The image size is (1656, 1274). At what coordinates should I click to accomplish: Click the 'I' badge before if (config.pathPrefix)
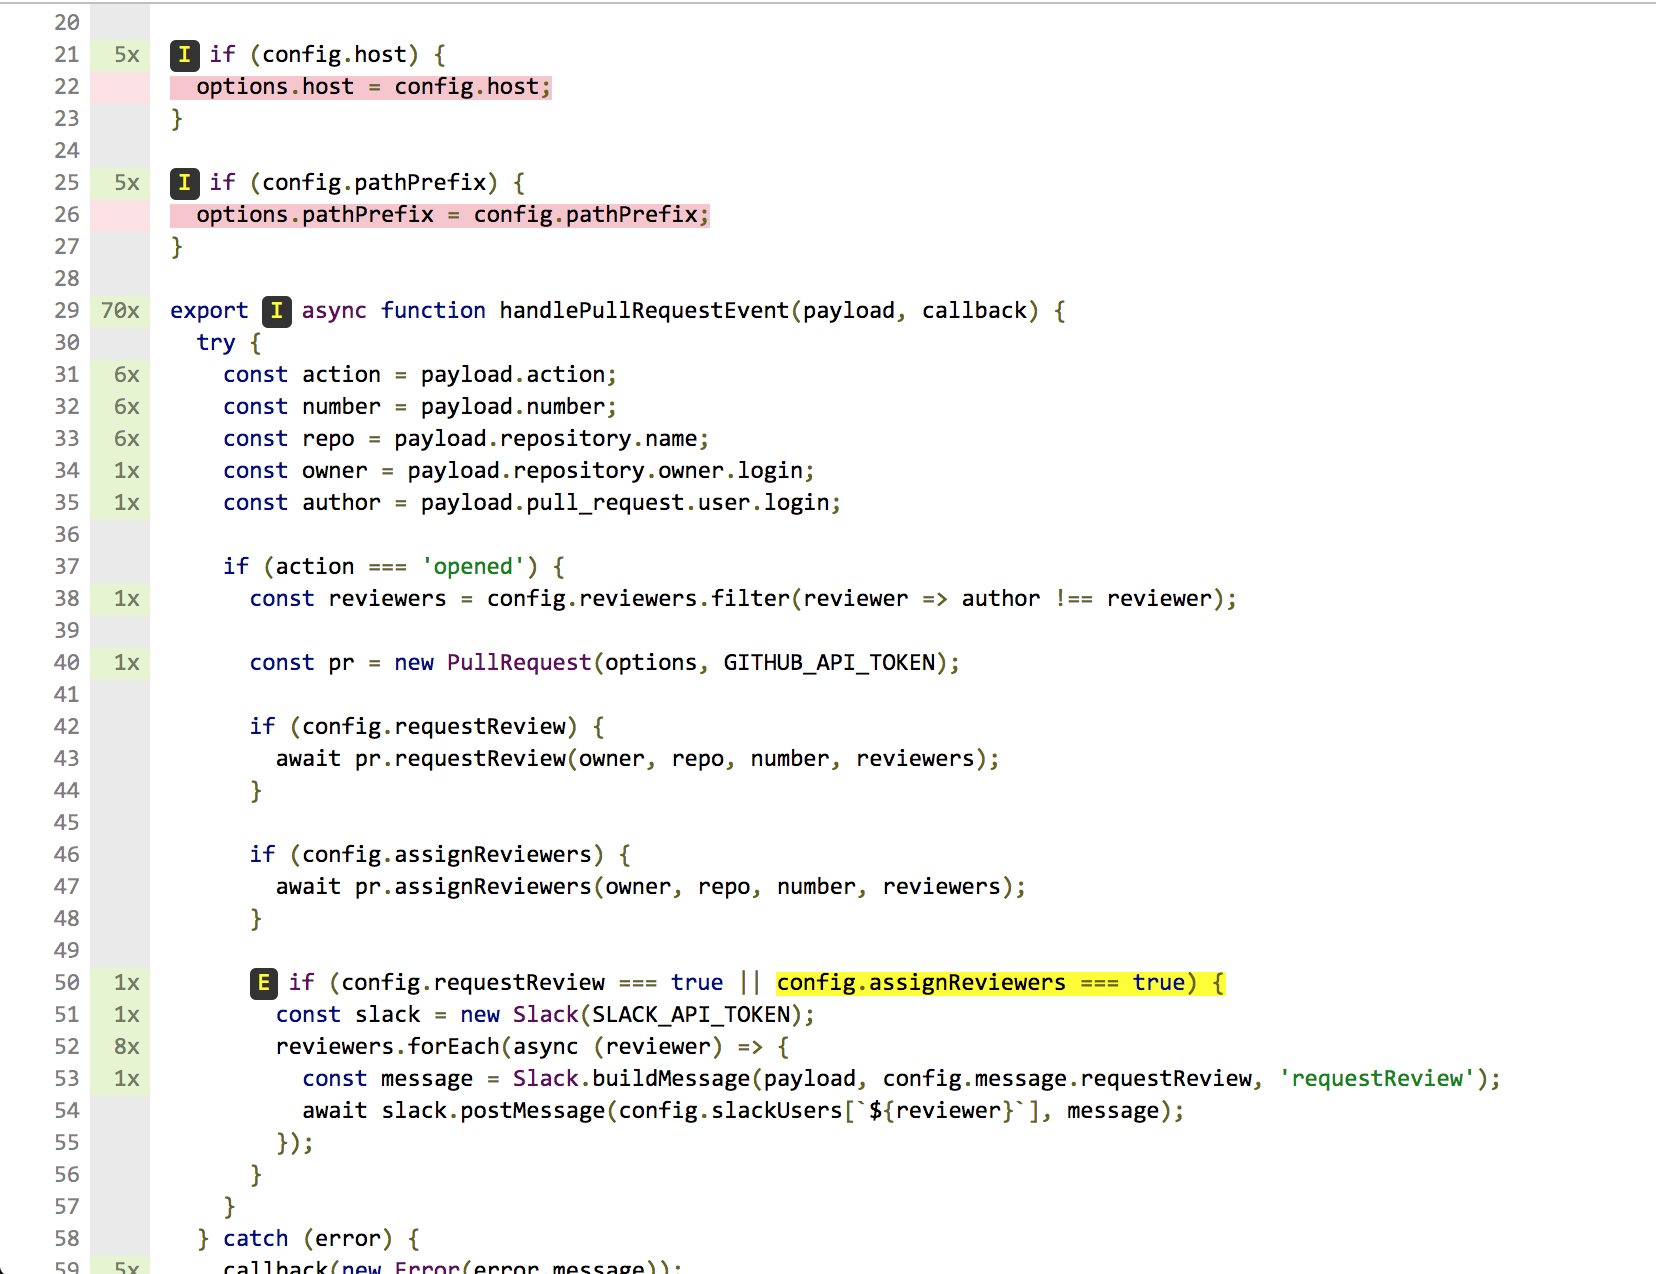(x=184, y=183)
